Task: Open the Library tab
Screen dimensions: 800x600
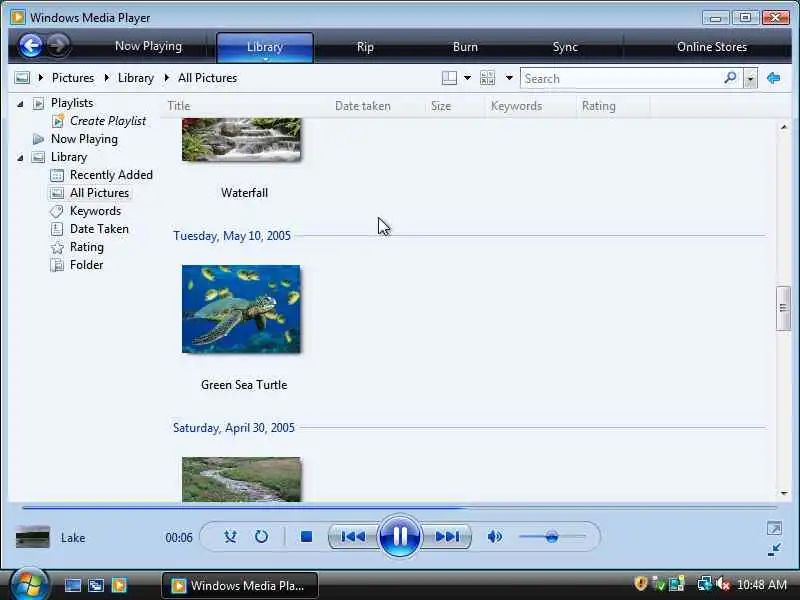Action: point(265,47)
